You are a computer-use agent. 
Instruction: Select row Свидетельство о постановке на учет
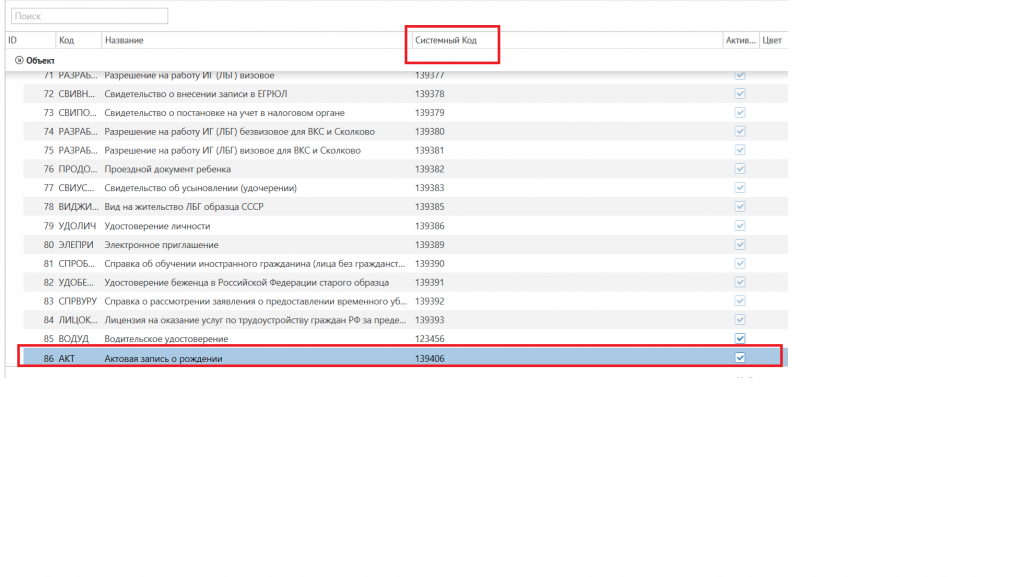point(405,113)
